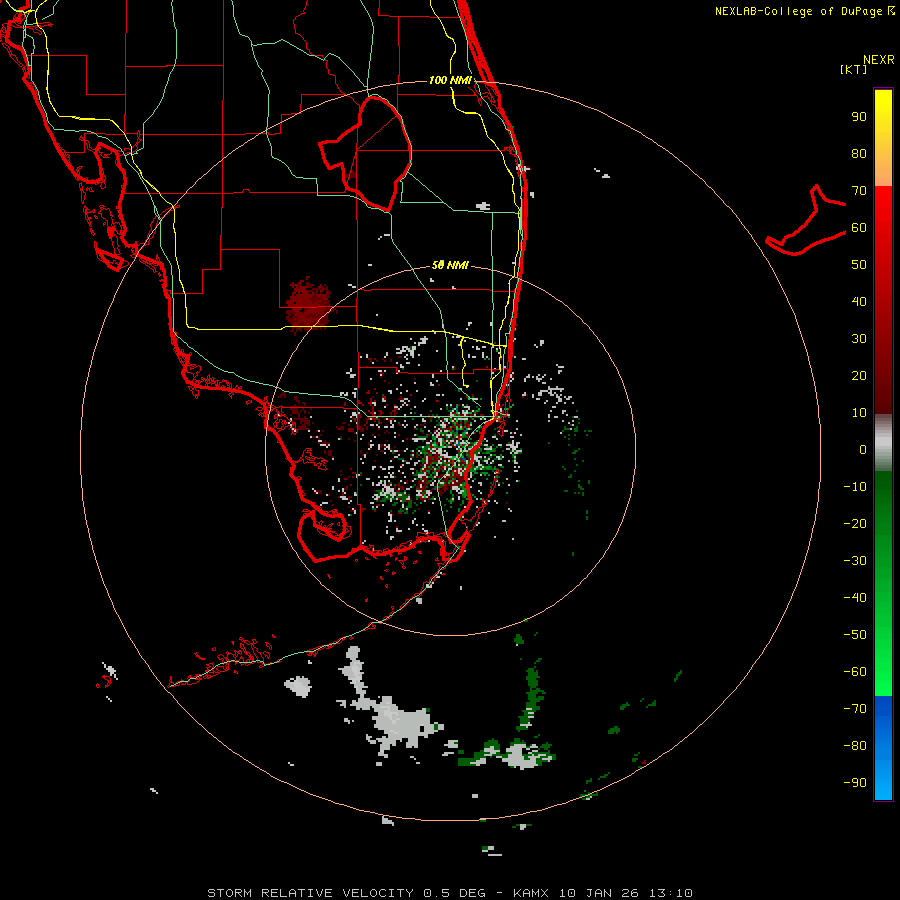Click the -30 value on velocity scale
The width and height of the screenshot is (900, 900).
pyautogui.click(x=855, y=561)
